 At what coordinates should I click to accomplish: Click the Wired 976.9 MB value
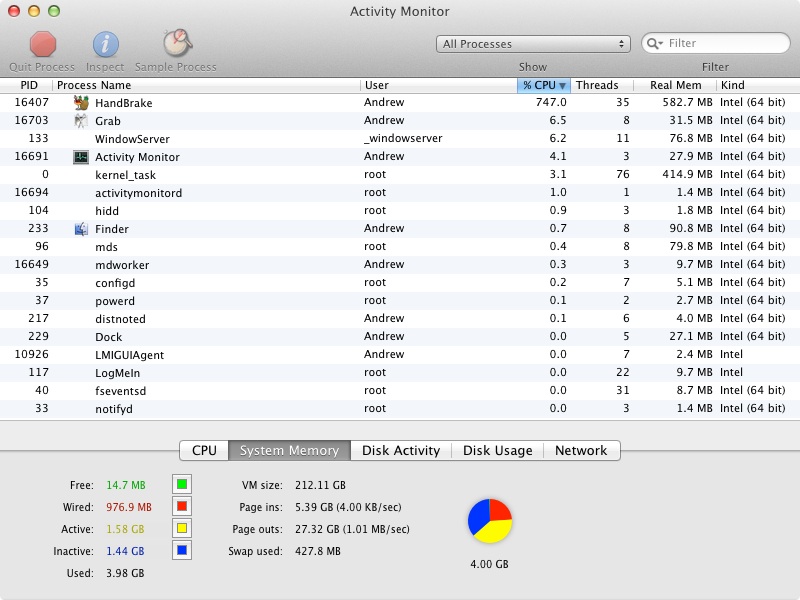pyautogui.click(x=129, y=507)
